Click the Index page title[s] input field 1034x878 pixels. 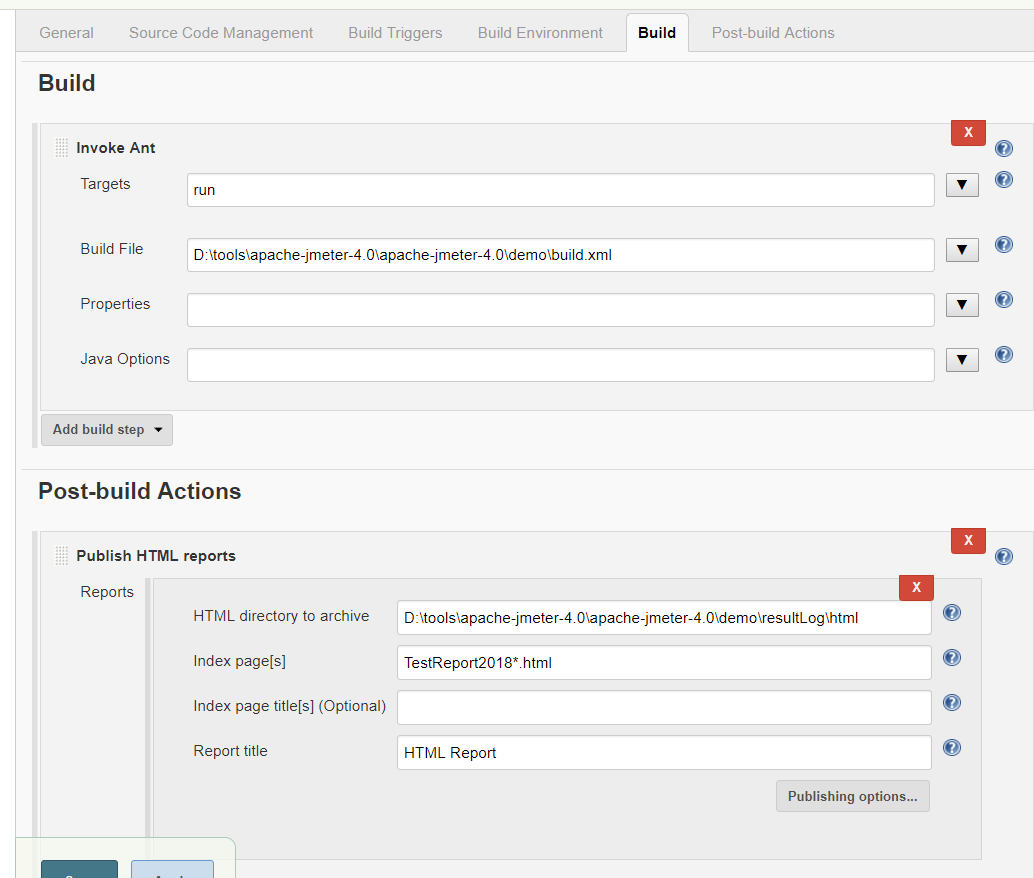(x=663, y=707)
